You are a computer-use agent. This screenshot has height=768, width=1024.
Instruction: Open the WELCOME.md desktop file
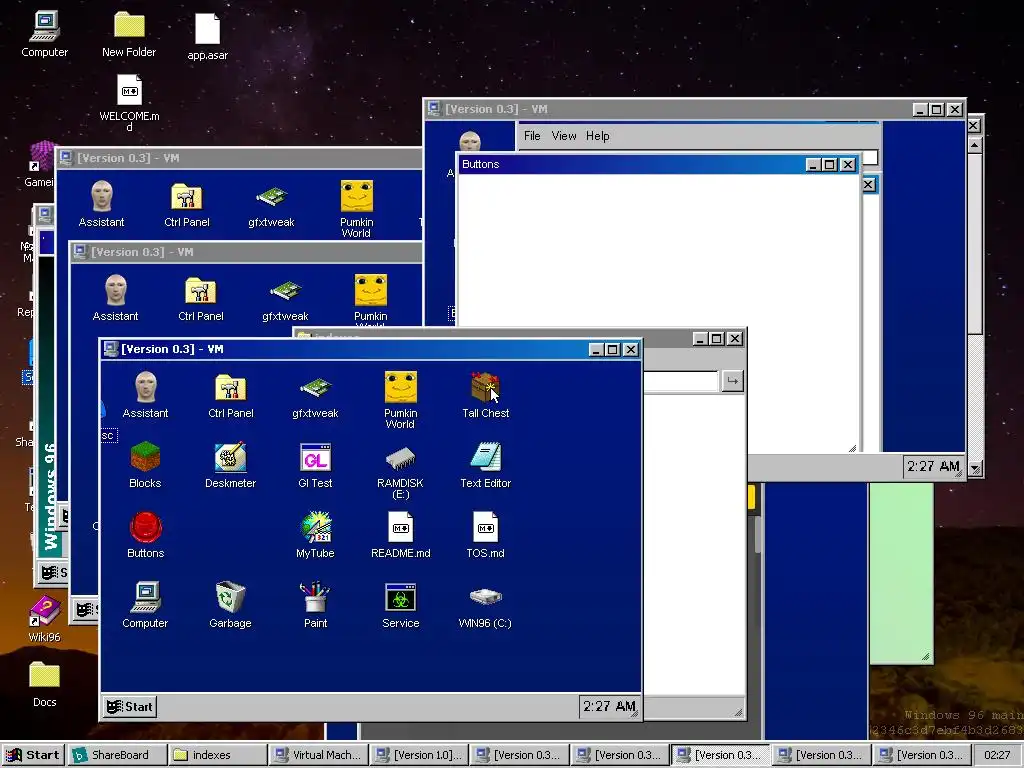(129, 103)
